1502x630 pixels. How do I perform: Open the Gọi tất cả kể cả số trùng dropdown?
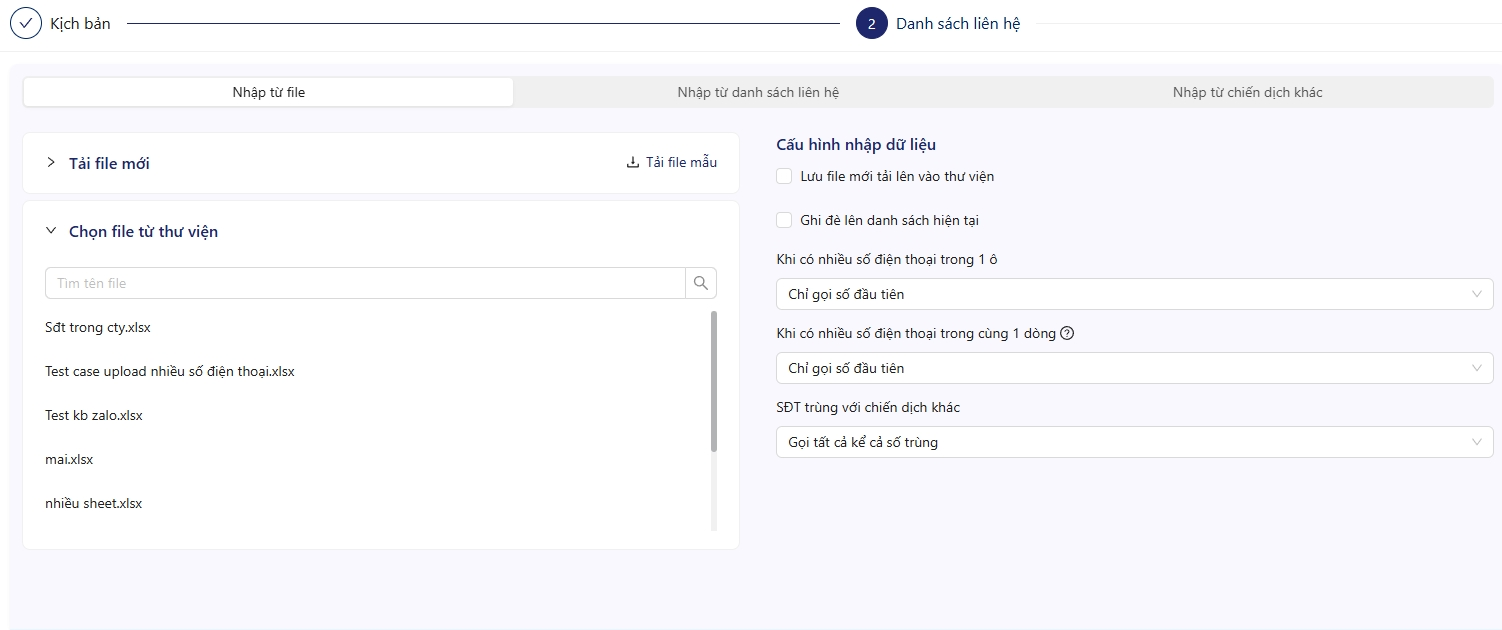1135,442
